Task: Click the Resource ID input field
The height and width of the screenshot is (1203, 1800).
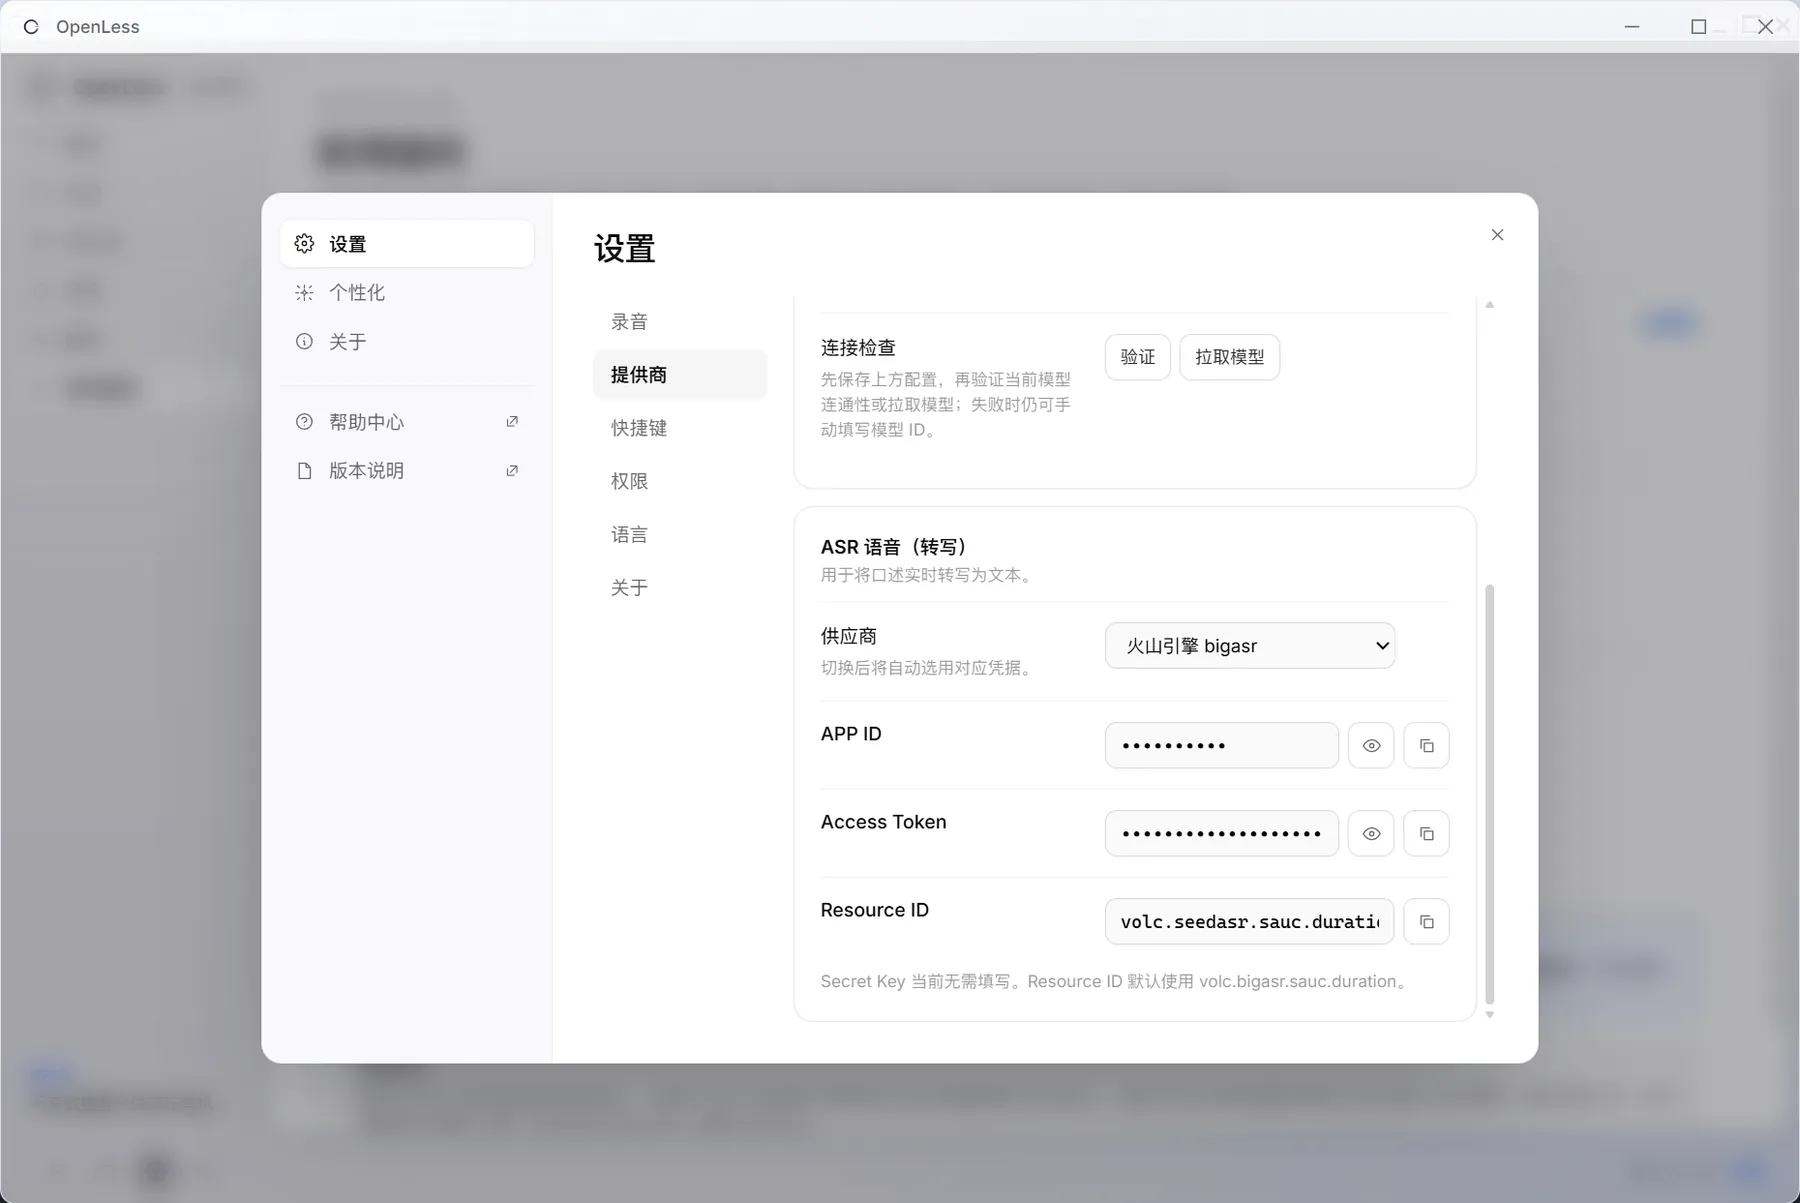Action: click(1250, 922)
